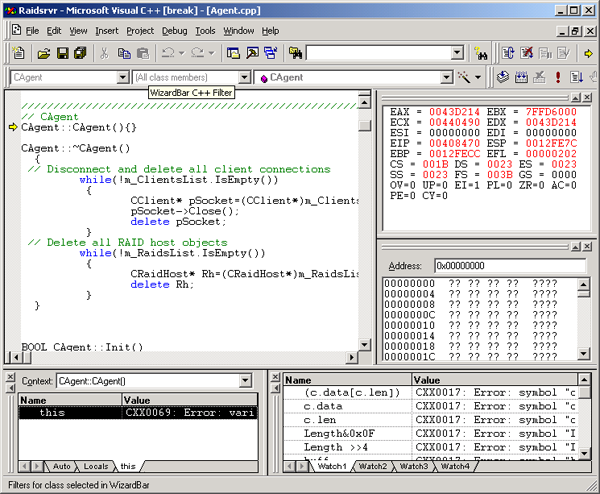Toggle the Output window

[252, 53]
